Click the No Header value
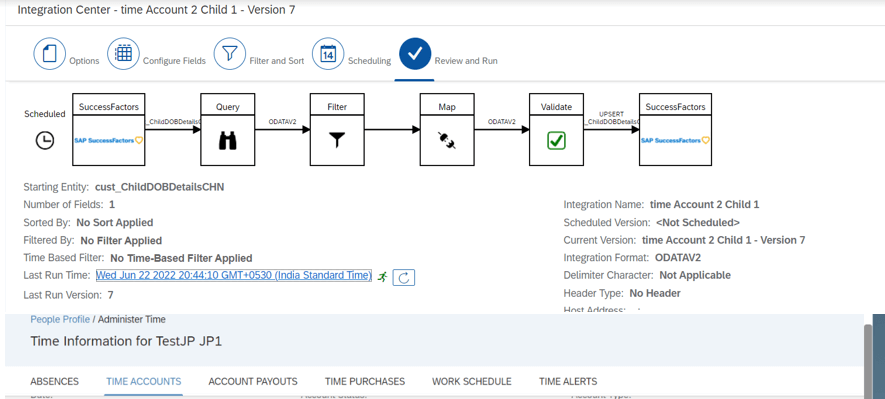885x399 pixels. tap(655, 293)
